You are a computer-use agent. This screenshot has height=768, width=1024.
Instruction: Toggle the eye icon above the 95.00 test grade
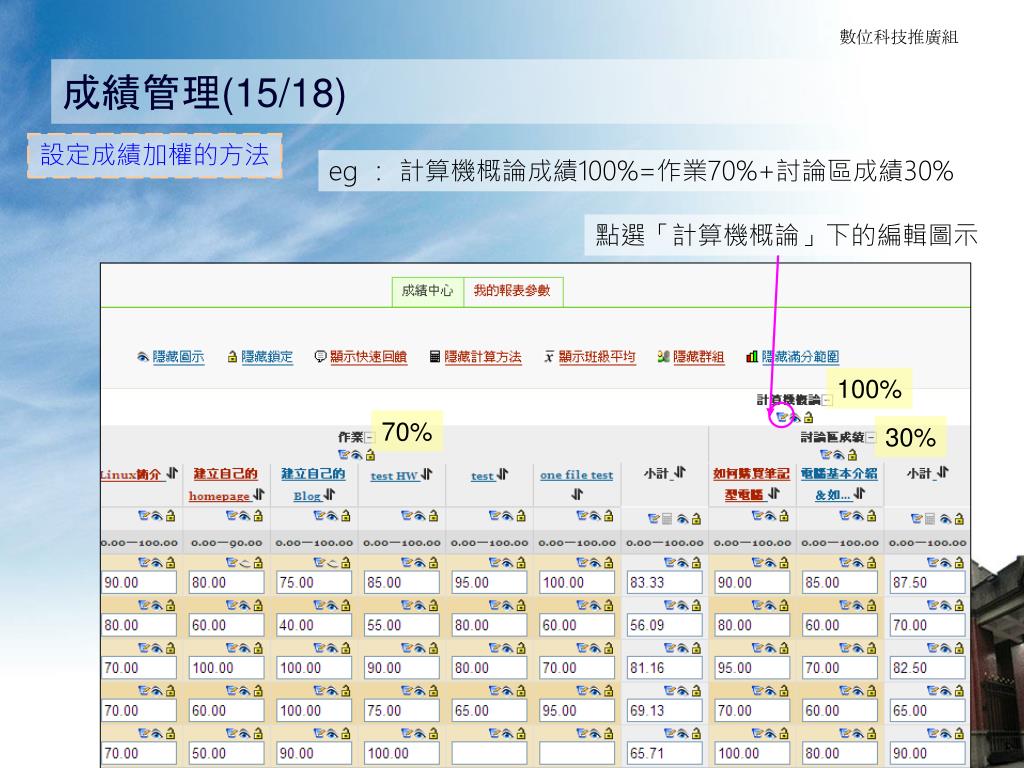pos(507,563)
